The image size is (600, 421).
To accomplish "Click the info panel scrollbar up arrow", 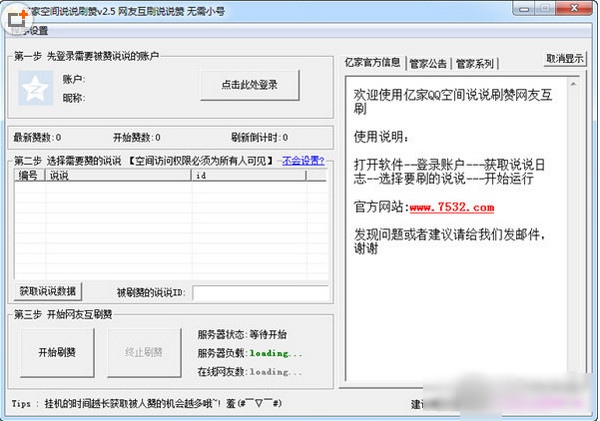I will coord(573,84).
